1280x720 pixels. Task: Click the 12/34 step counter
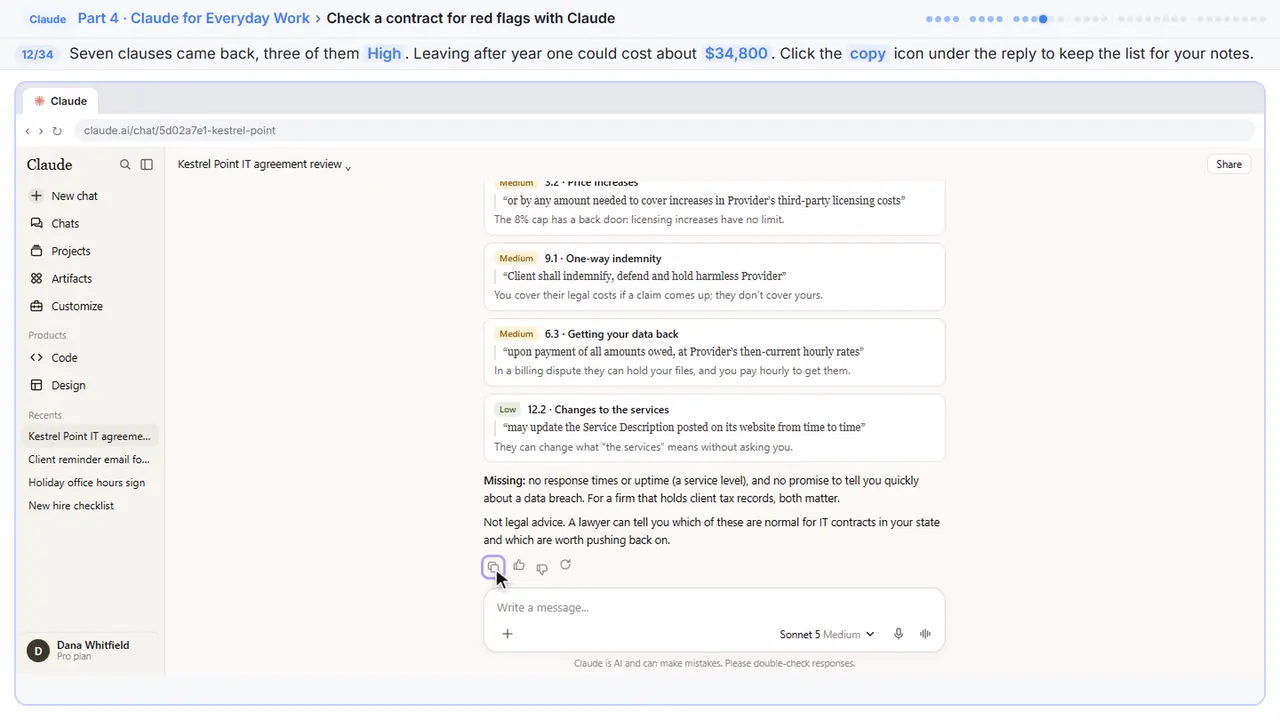coord(37,54)
